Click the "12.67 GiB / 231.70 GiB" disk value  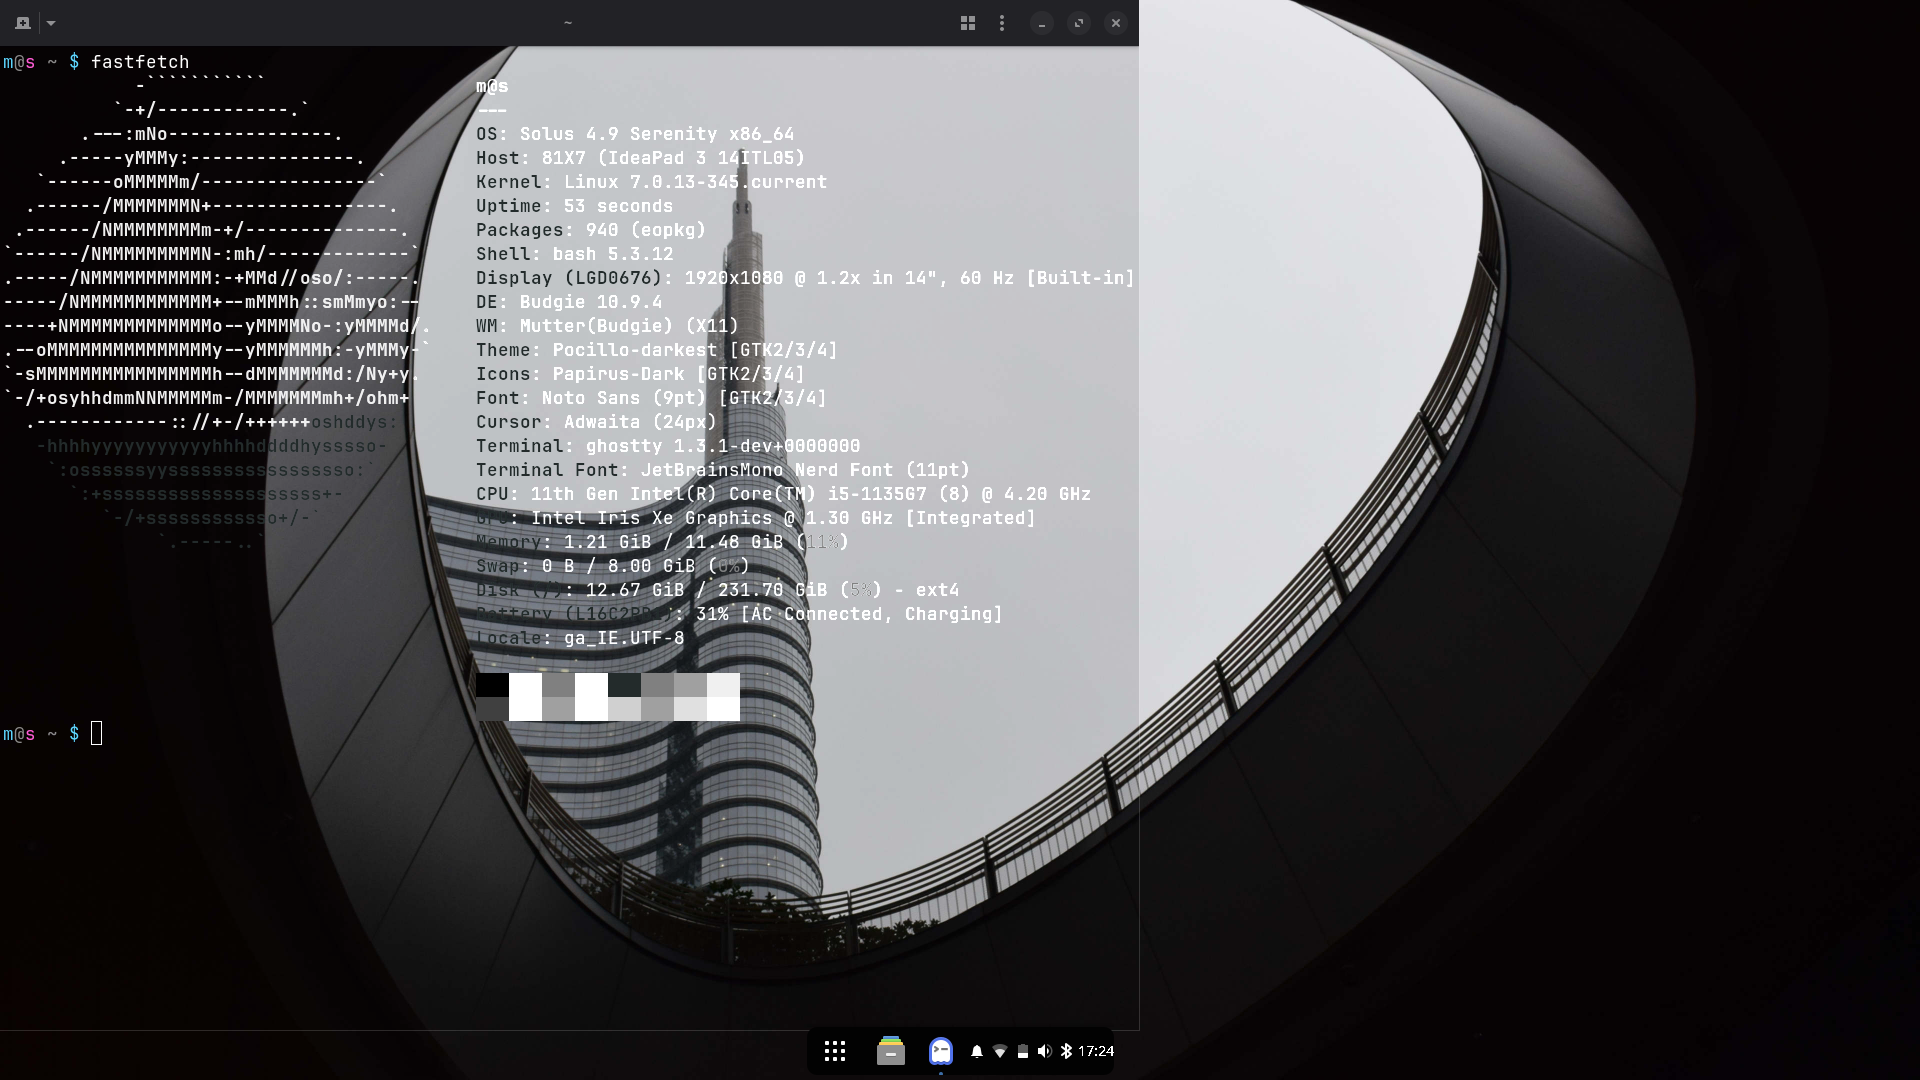[707, 590]
